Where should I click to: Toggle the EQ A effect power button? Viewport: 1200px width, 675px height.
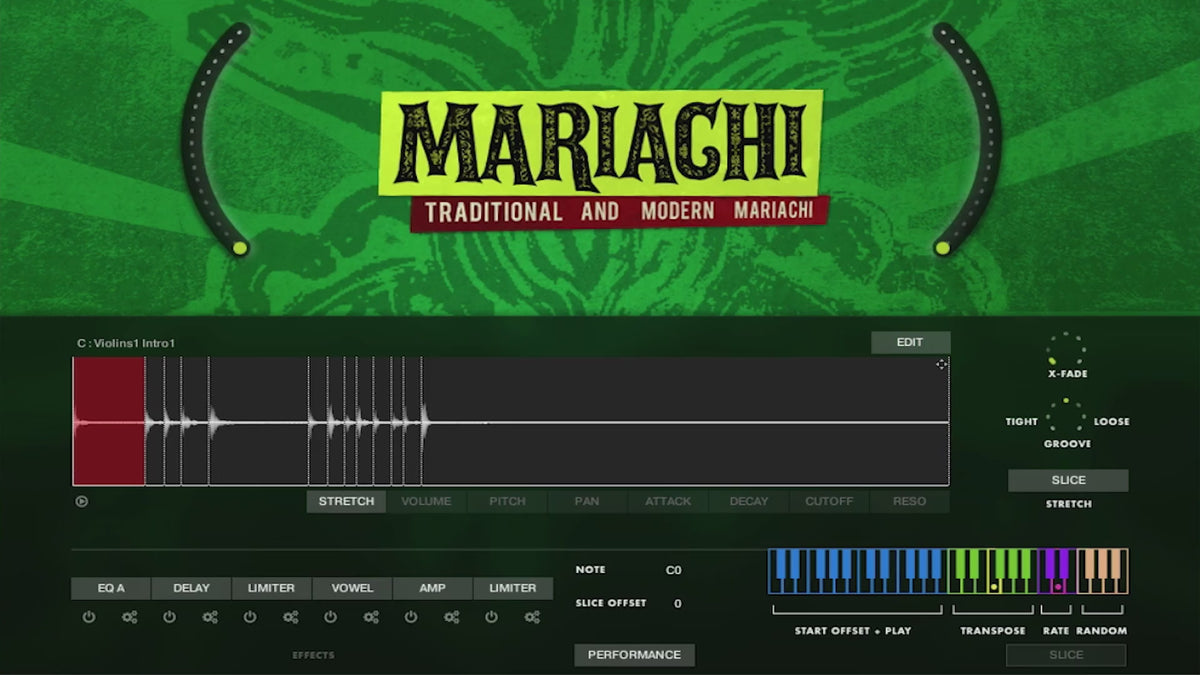[x=89, y=618]
